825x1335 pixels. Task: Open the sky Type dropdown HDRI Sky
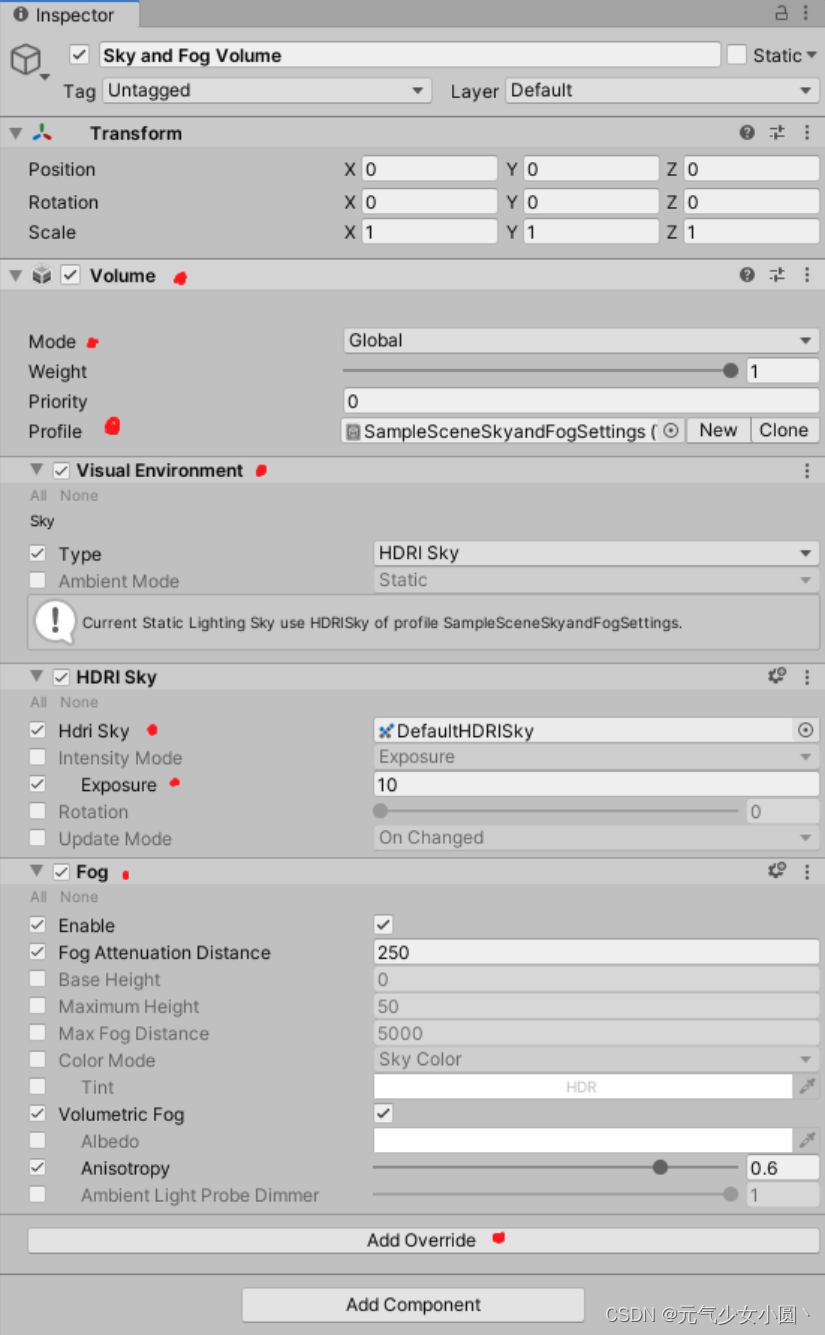click(x=596, y=553)
